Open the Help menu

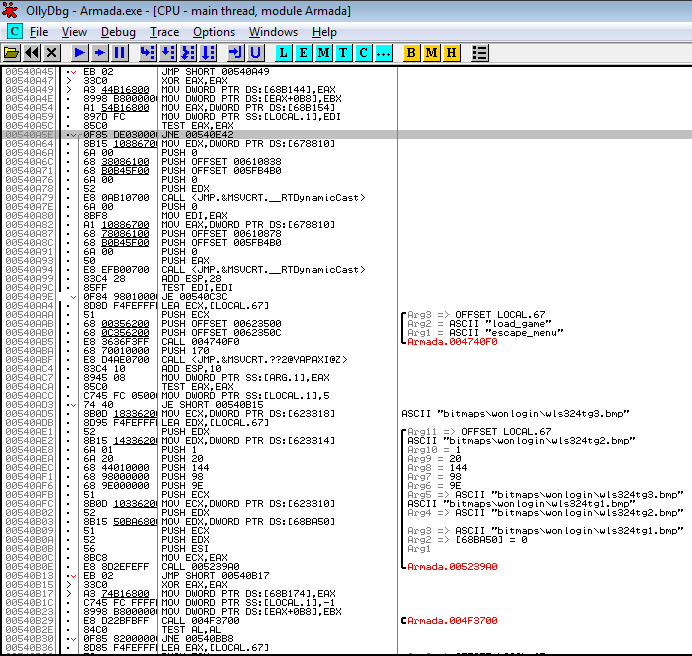324,32
